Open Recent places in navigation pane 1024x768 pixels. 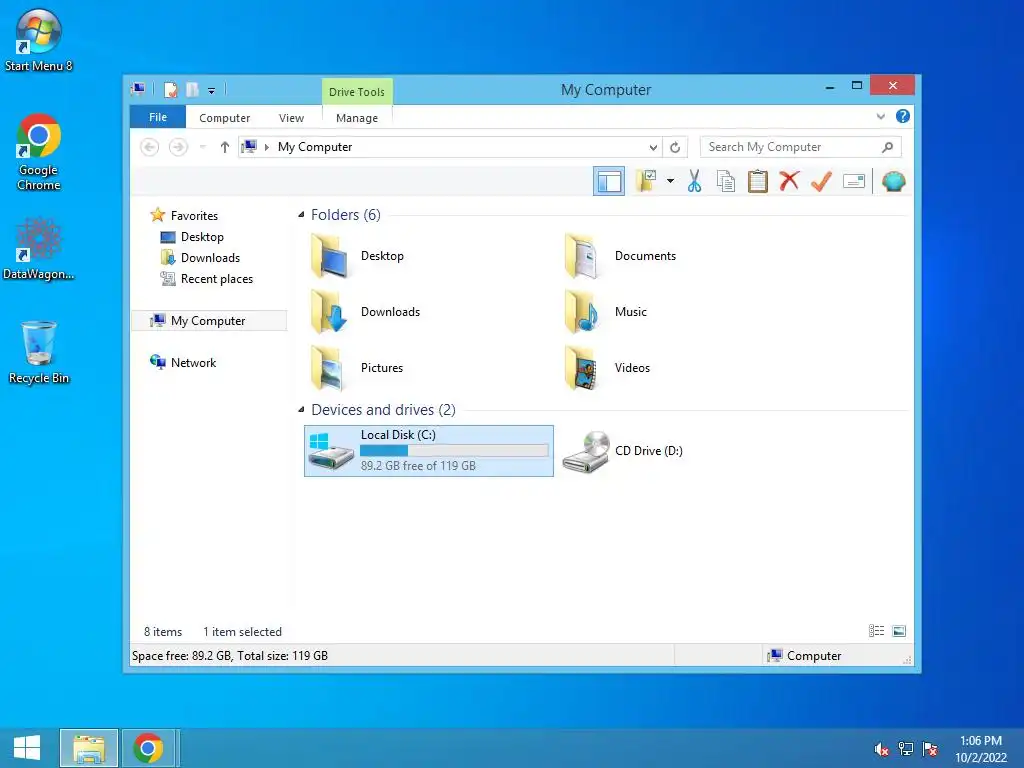coord(217,279)
